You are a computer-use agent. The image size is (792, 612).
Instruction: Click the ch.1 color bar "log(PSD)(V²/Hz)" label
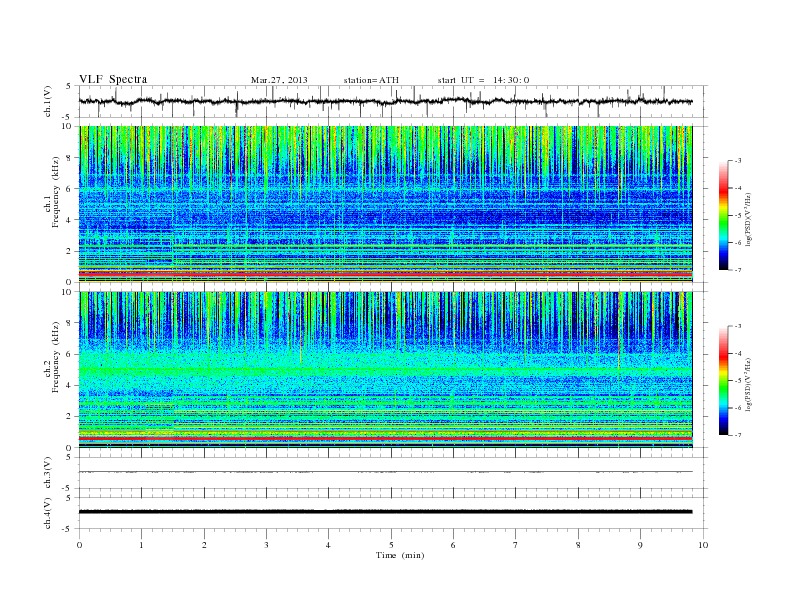[749, 219]
